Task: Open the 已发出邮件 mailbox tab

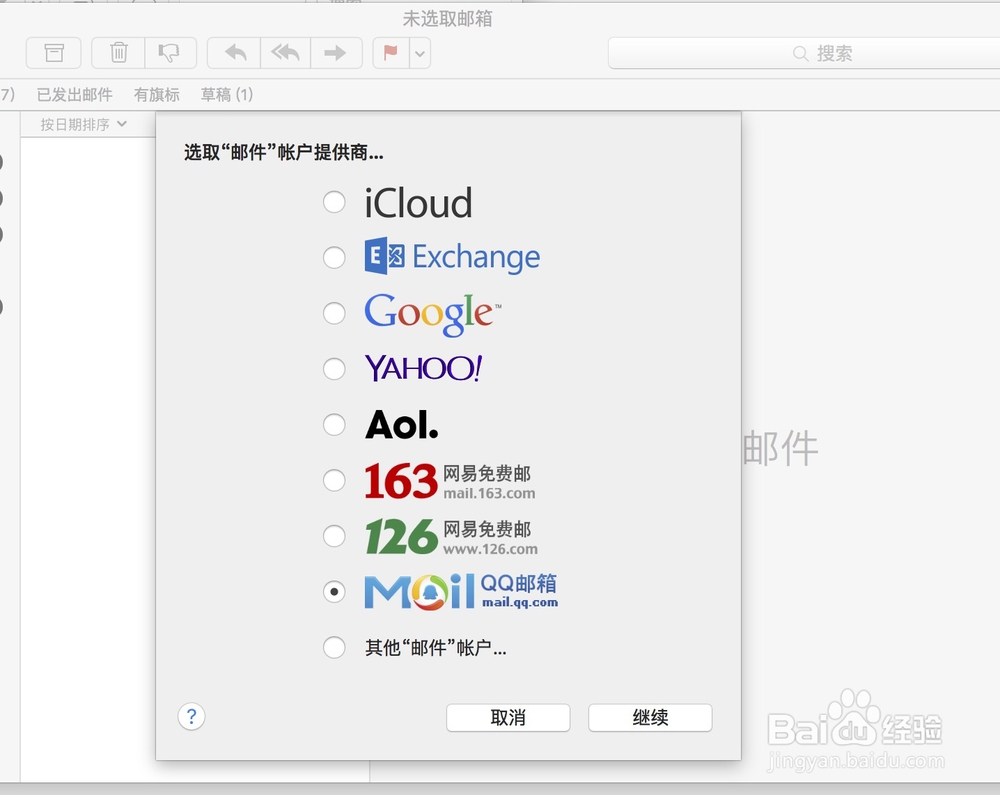Action: tap(75, 95)
